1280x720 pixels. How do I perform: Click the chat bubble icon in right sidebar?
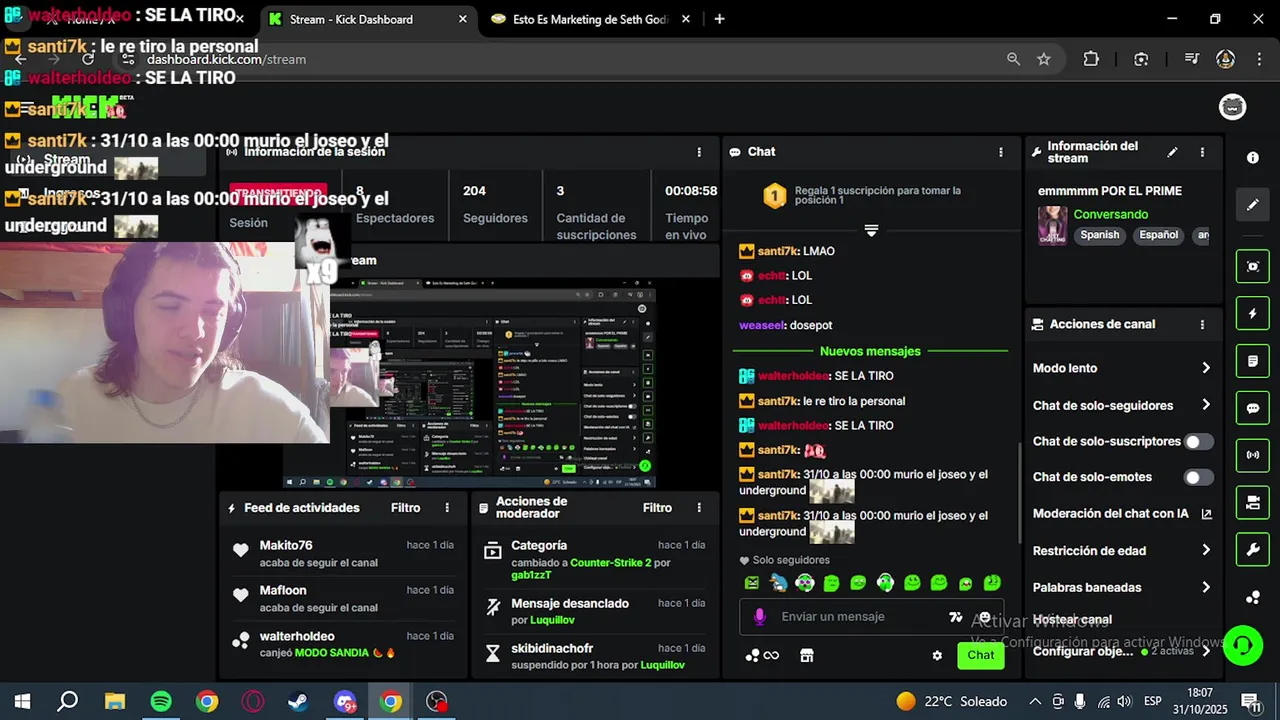click(x=1253, y=408)
